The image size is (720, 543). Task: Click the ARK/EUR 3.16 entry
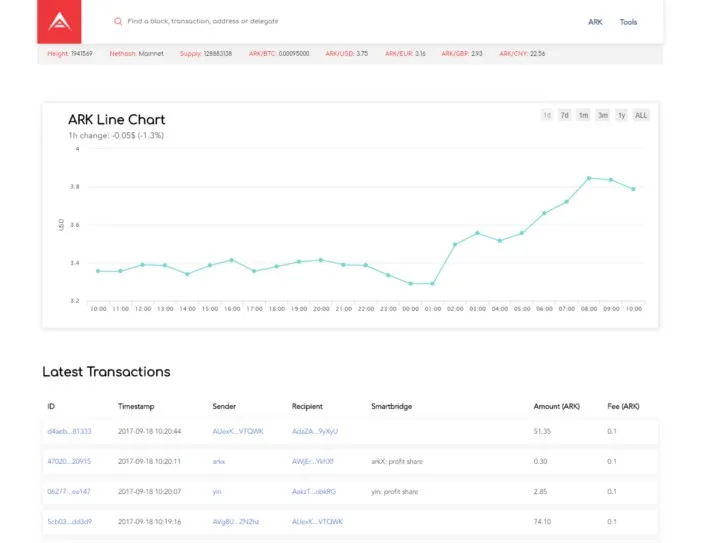coord(405,54)
